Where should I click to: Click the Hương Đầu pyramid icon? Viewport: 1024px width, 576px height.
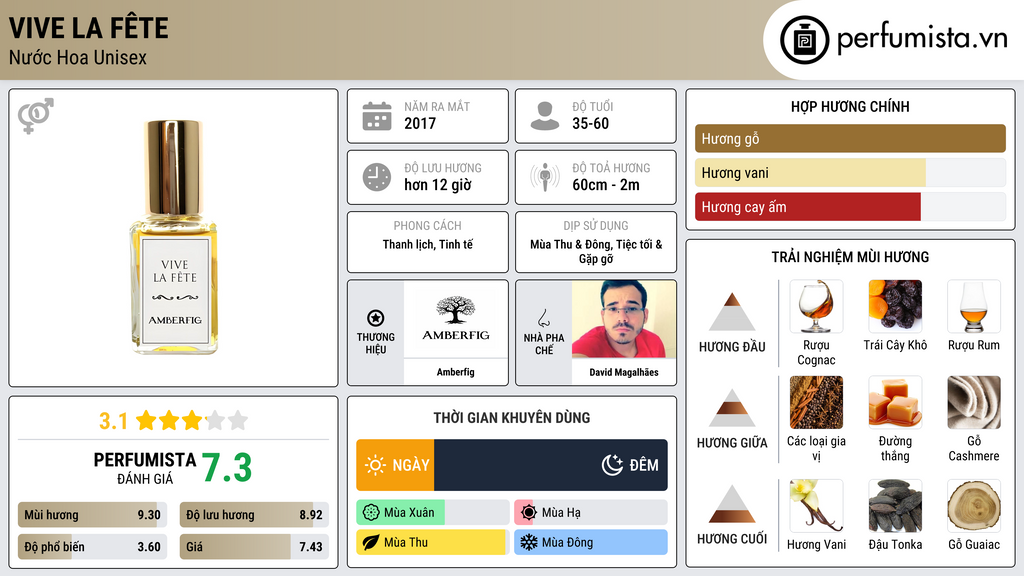732,312
